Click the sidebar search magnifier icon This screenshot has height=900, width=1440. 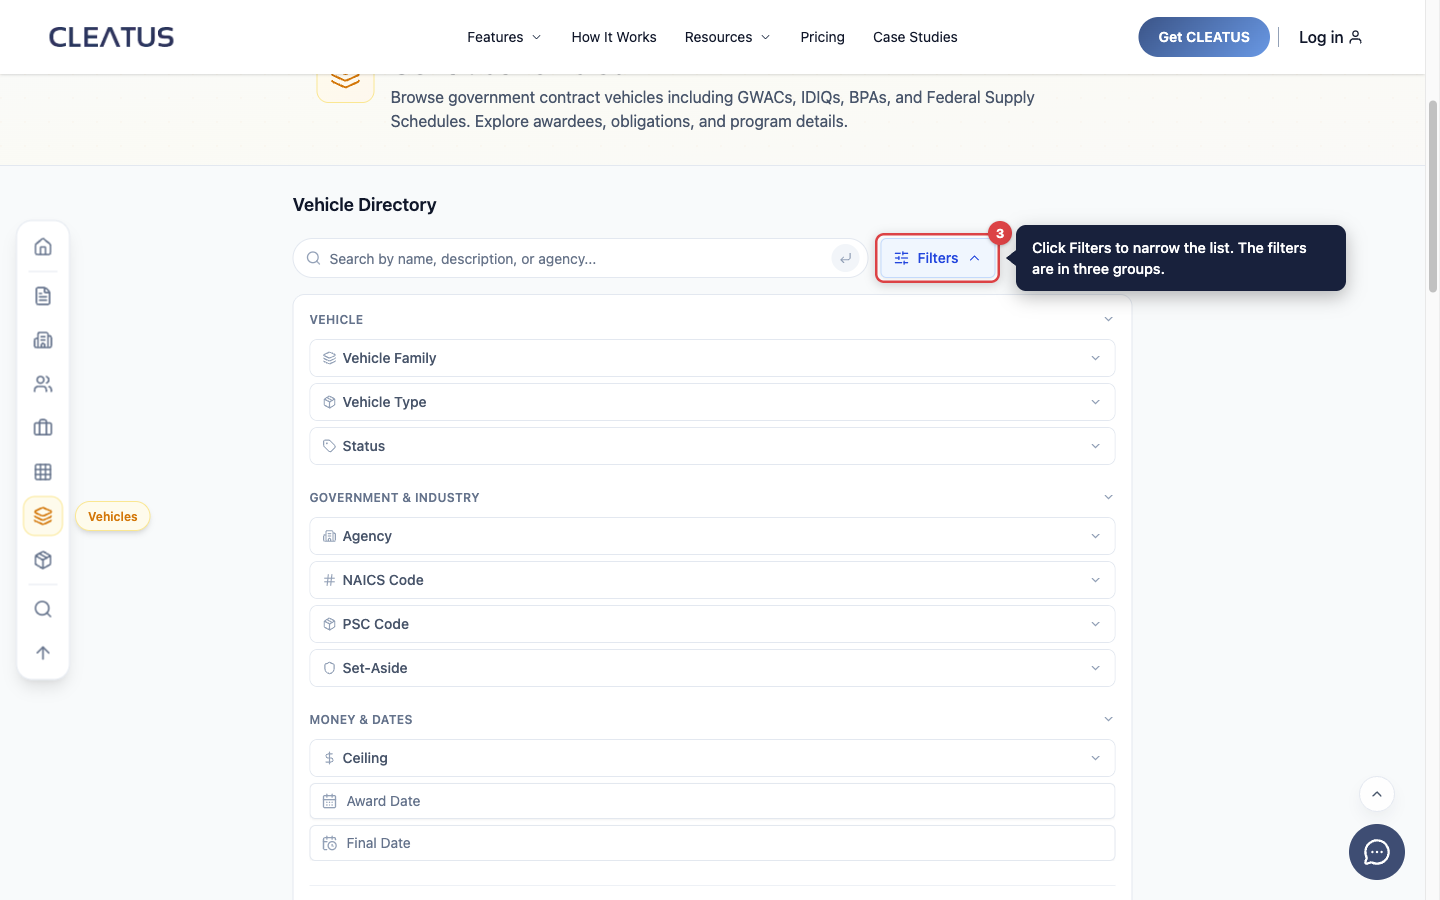coord(43,609)
